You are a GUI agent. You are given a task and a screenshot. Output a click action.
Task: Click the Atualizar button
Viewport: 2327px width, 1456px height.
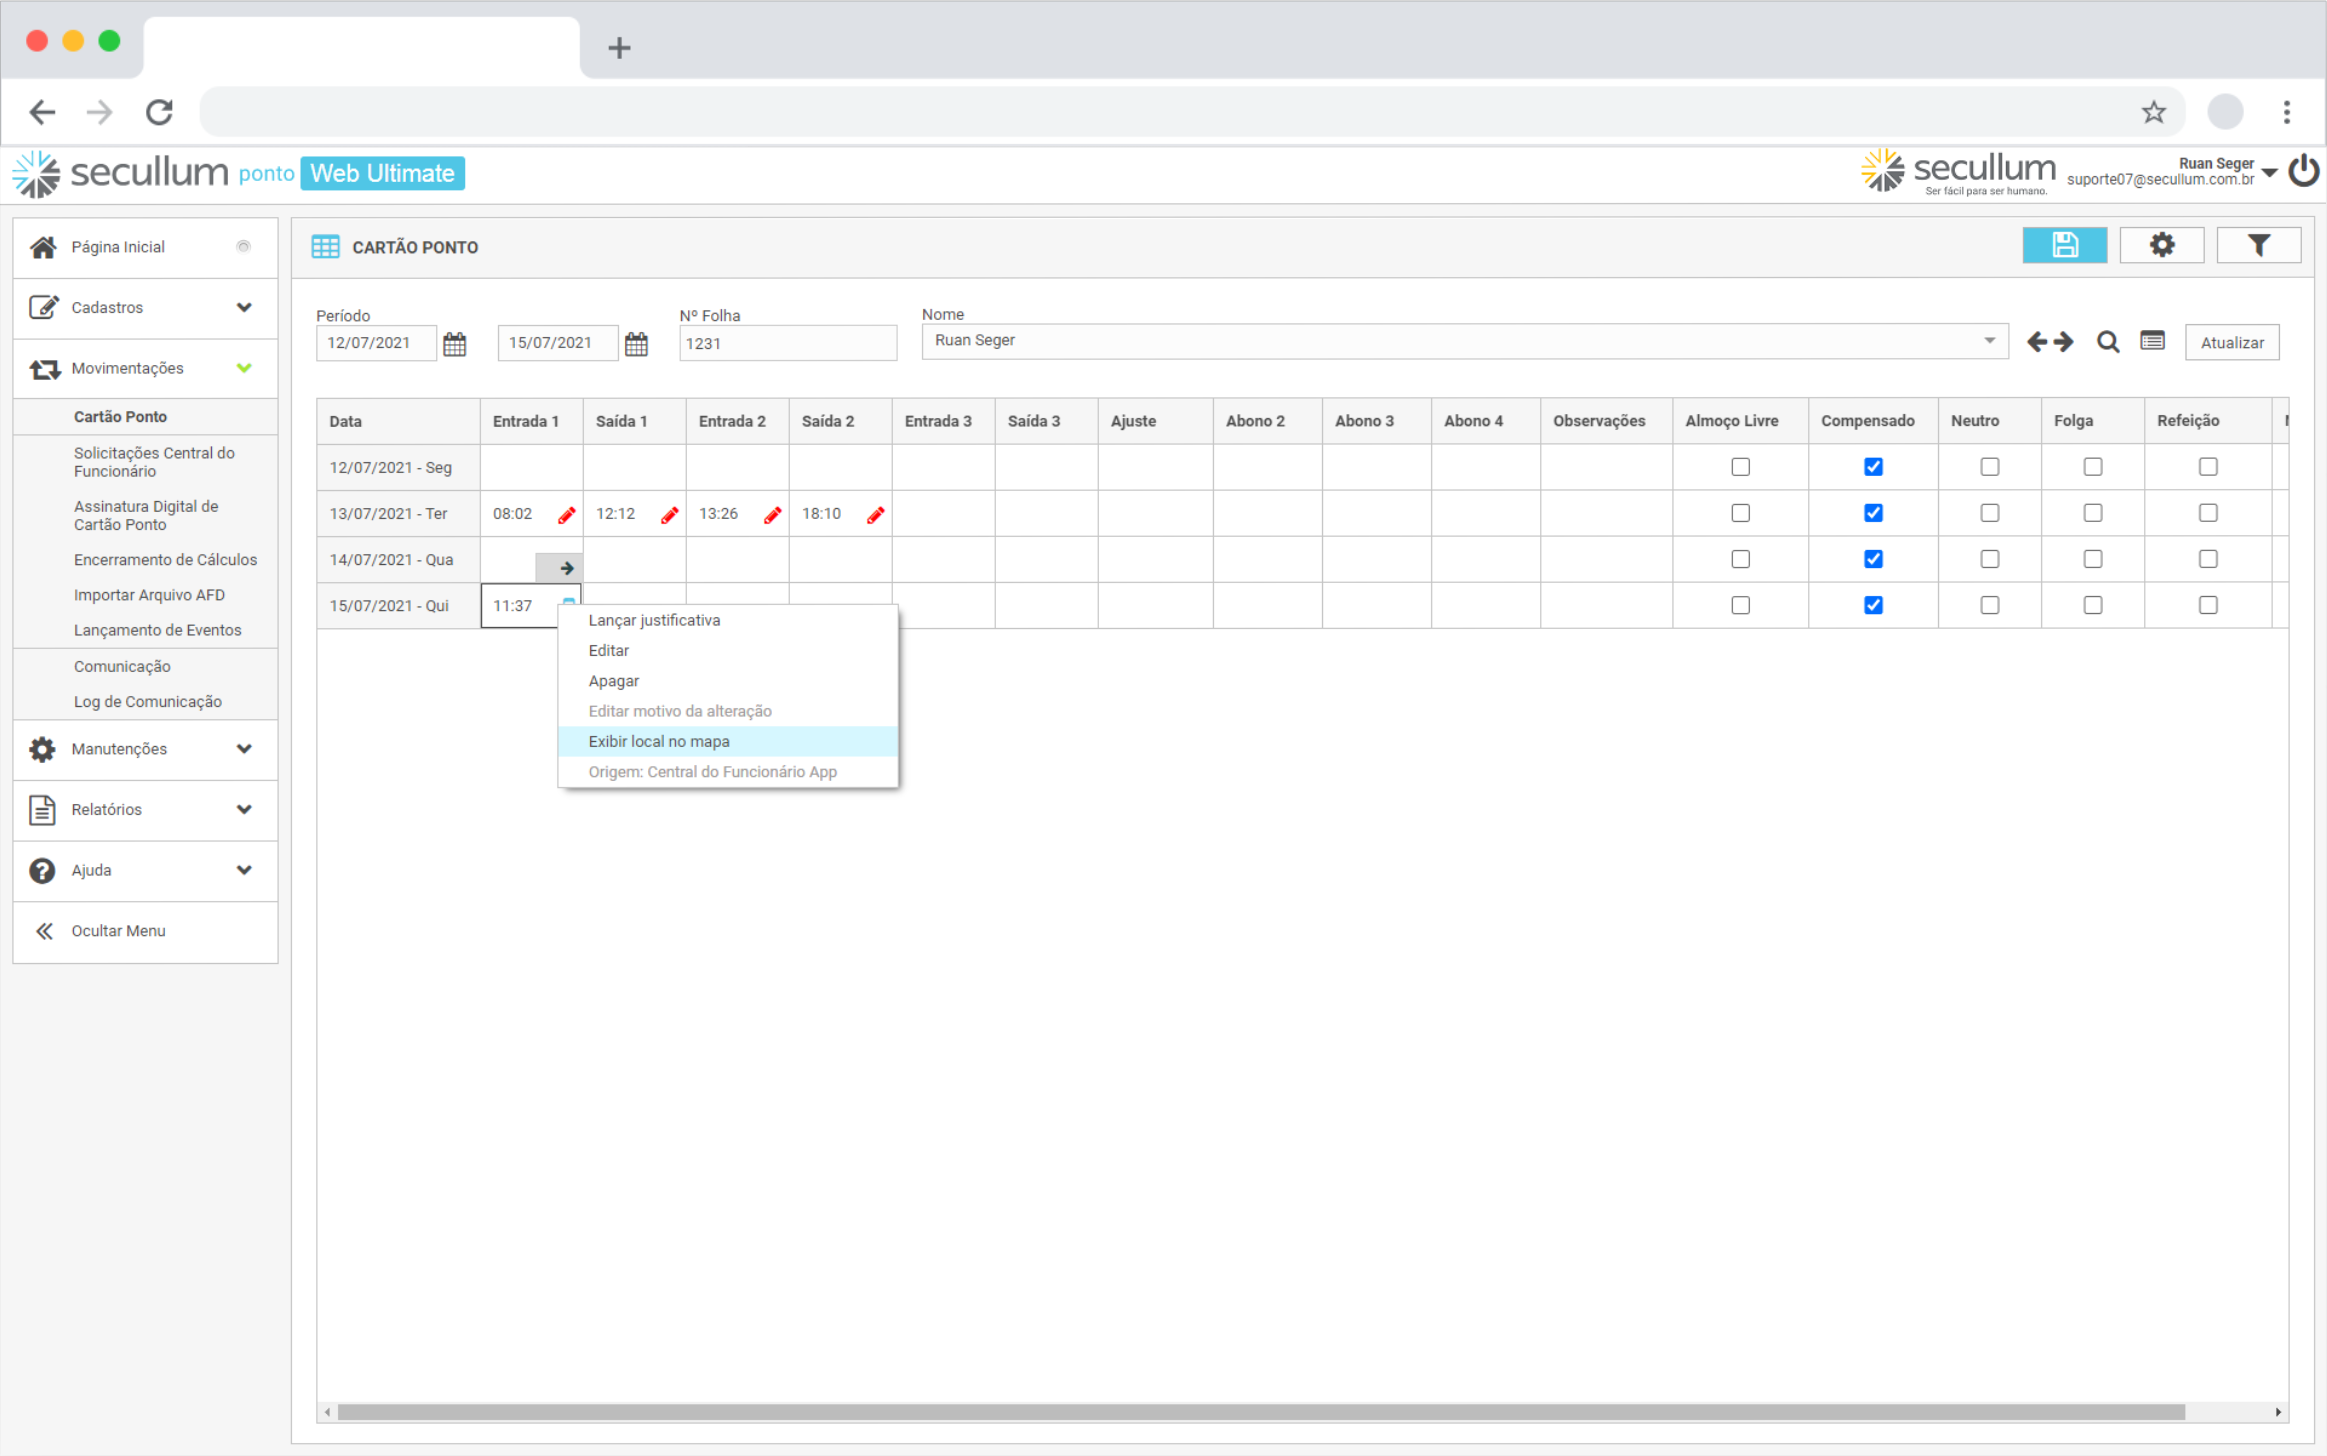click(x=2231, y=343)
